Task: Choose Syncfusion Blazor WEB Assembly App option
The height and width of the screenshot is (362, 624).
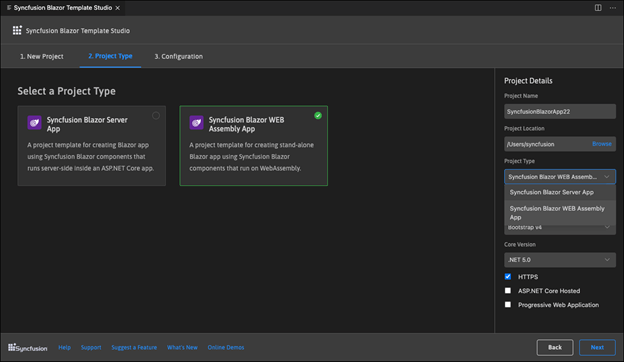Action: (560, 213)
